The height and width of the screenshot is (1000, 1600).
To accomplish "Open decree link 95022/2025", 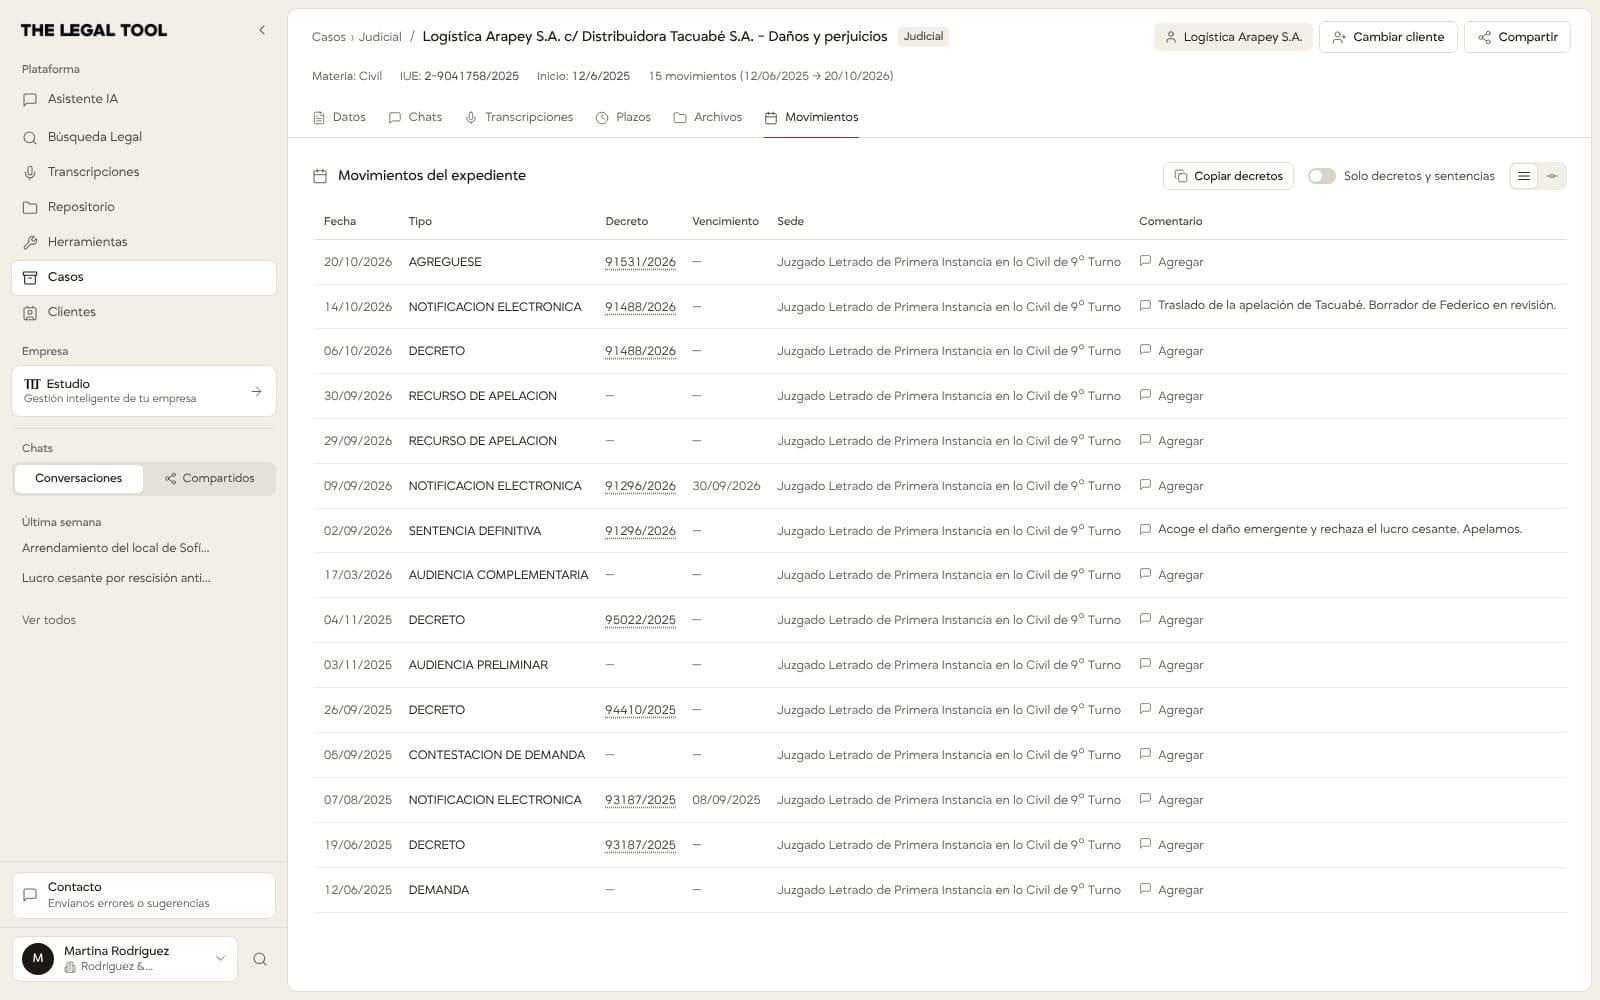I will 640,620.
